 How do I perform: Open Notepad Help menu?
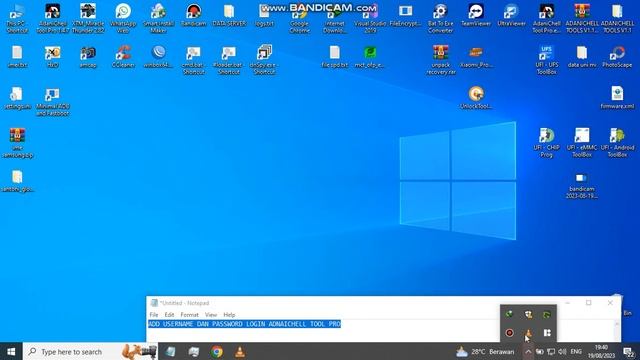tap(229, 315)
